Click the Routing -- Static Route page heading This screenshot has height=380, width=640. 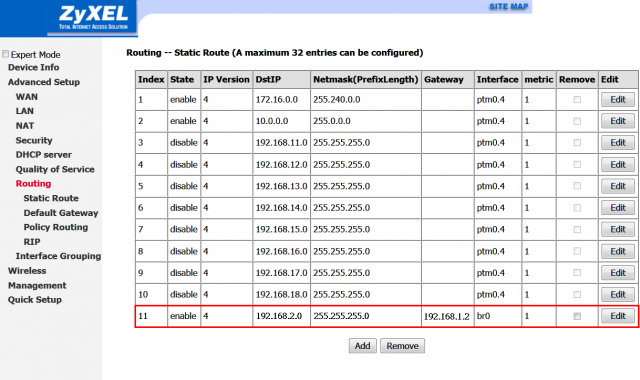coord(274,53)
